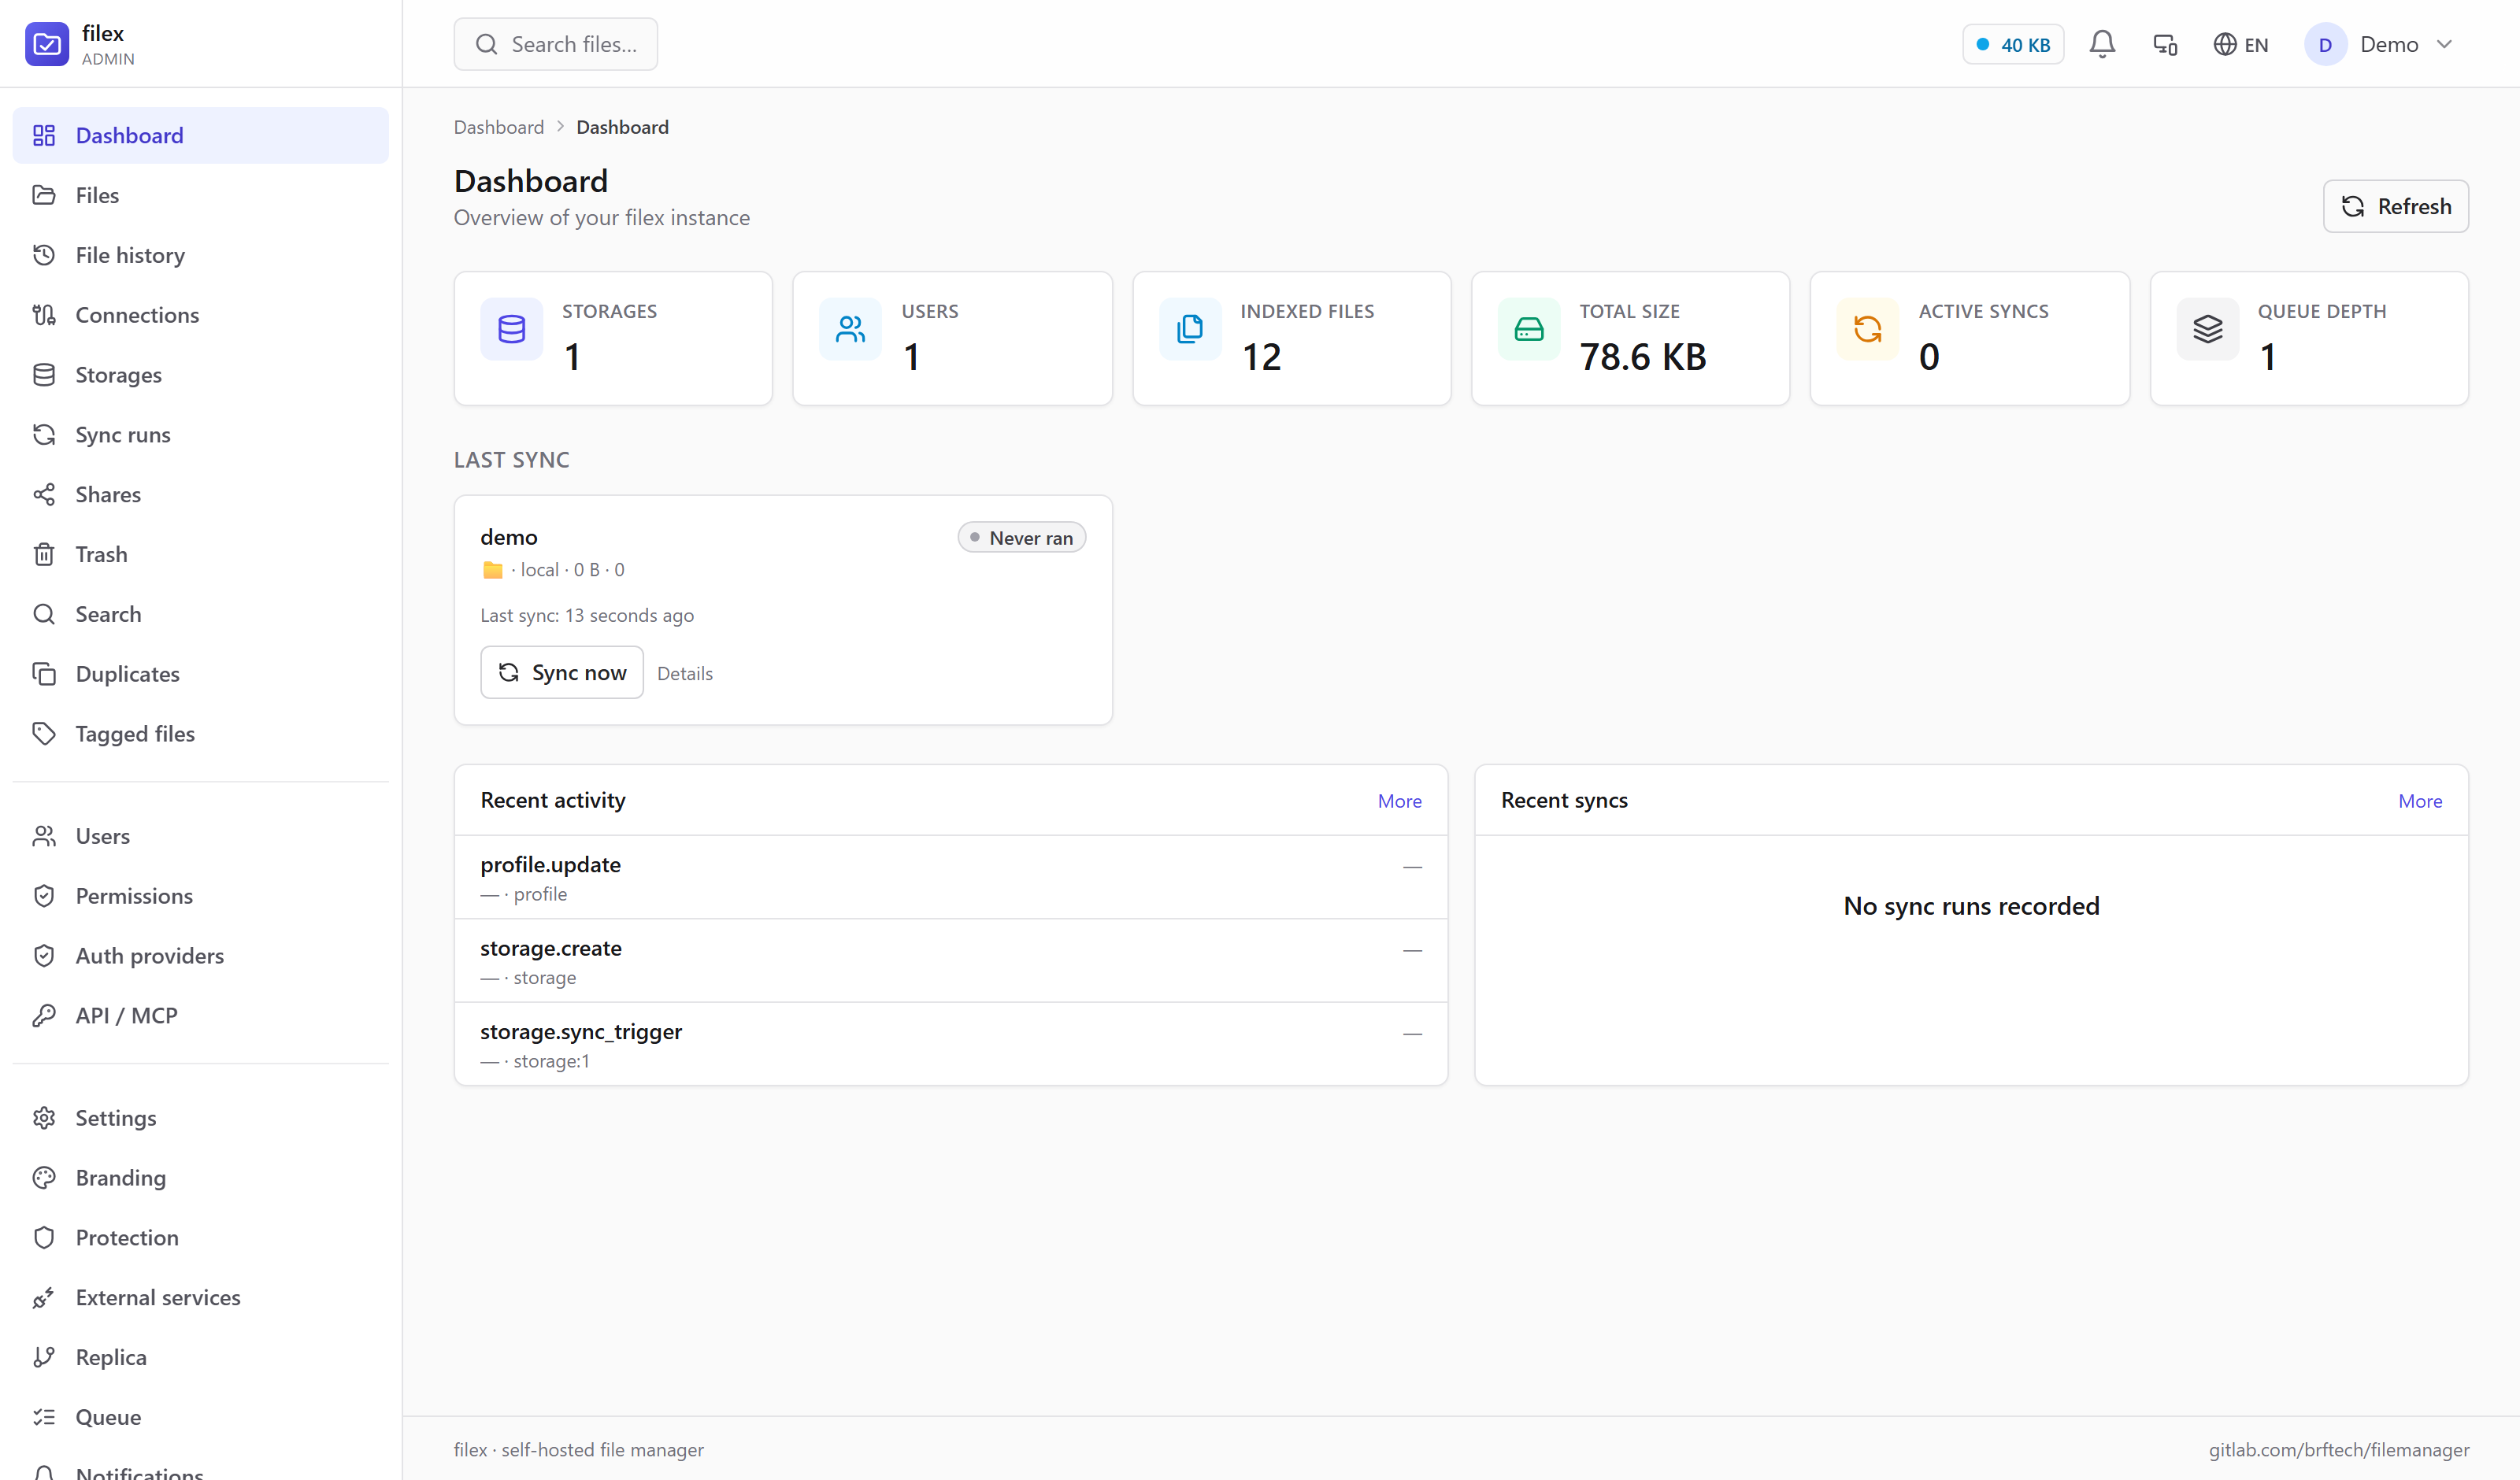Open More in Recent activity

(1399, 801)
